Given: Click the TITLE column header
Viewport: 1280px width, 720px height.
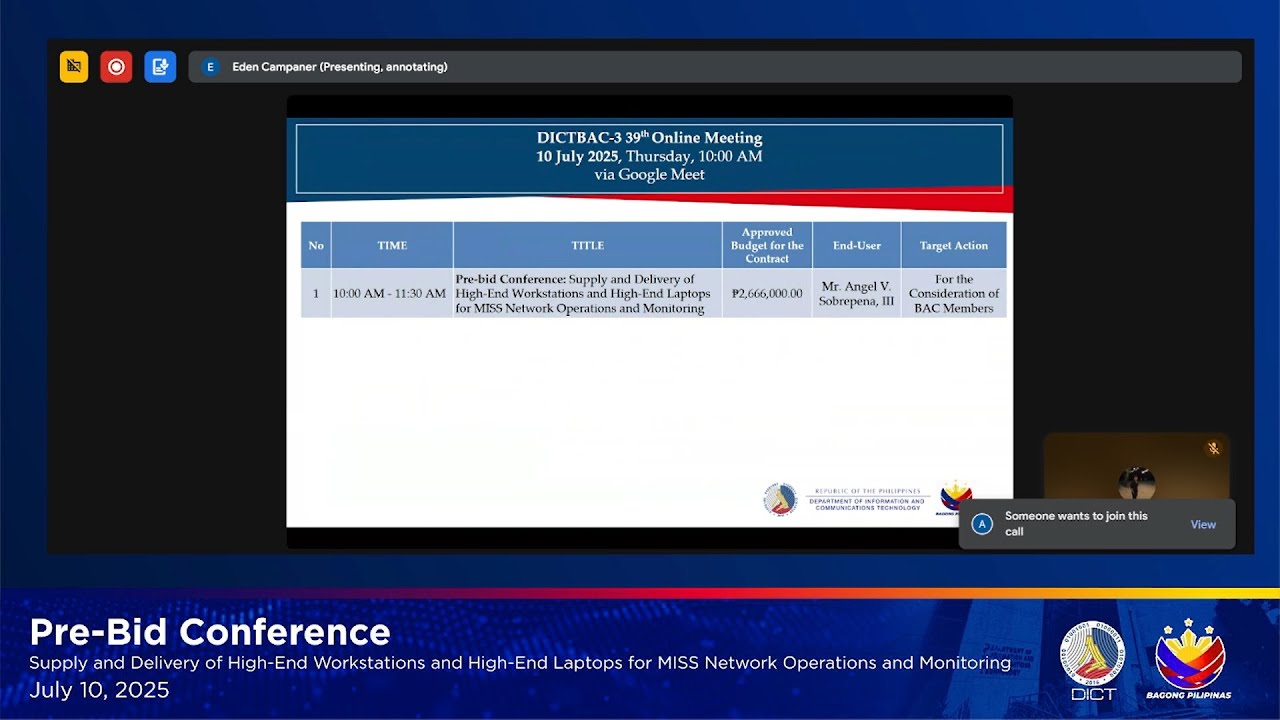Looking at the screenshot, I should [x=587, y=245].
